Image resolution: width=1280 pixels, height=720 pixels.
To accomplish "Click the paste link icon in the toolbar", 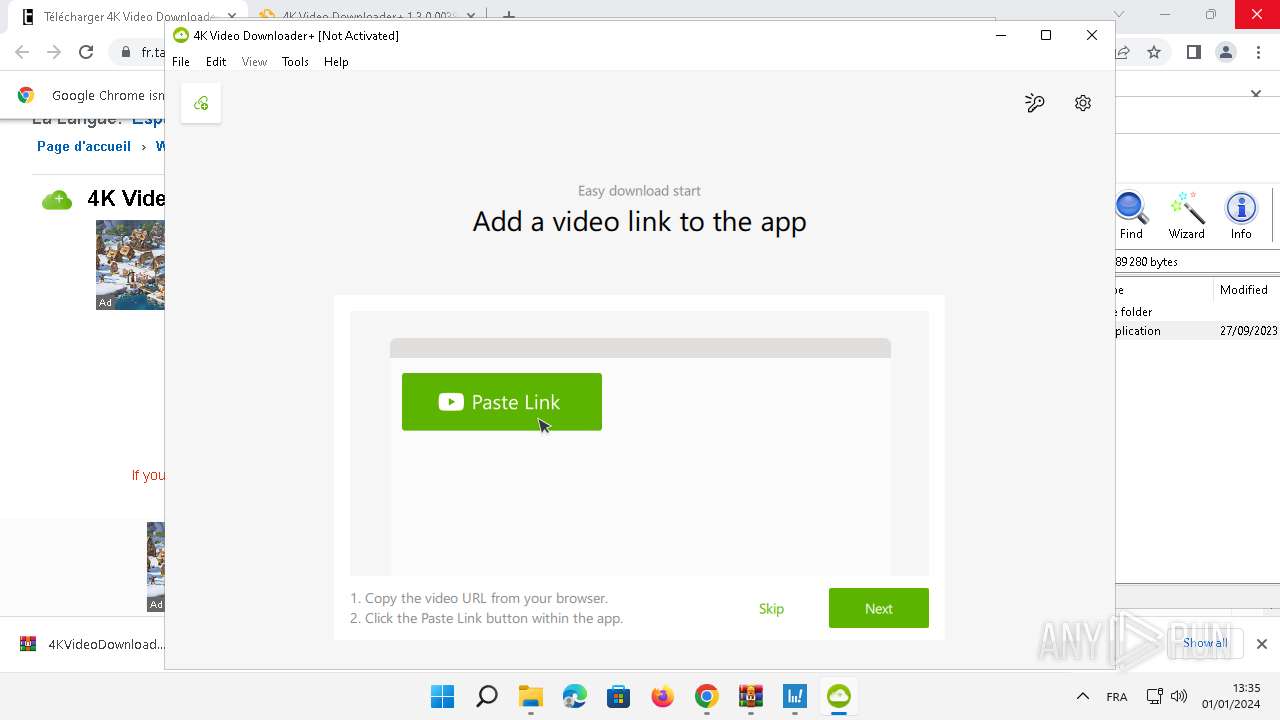I will click(201, 103).
